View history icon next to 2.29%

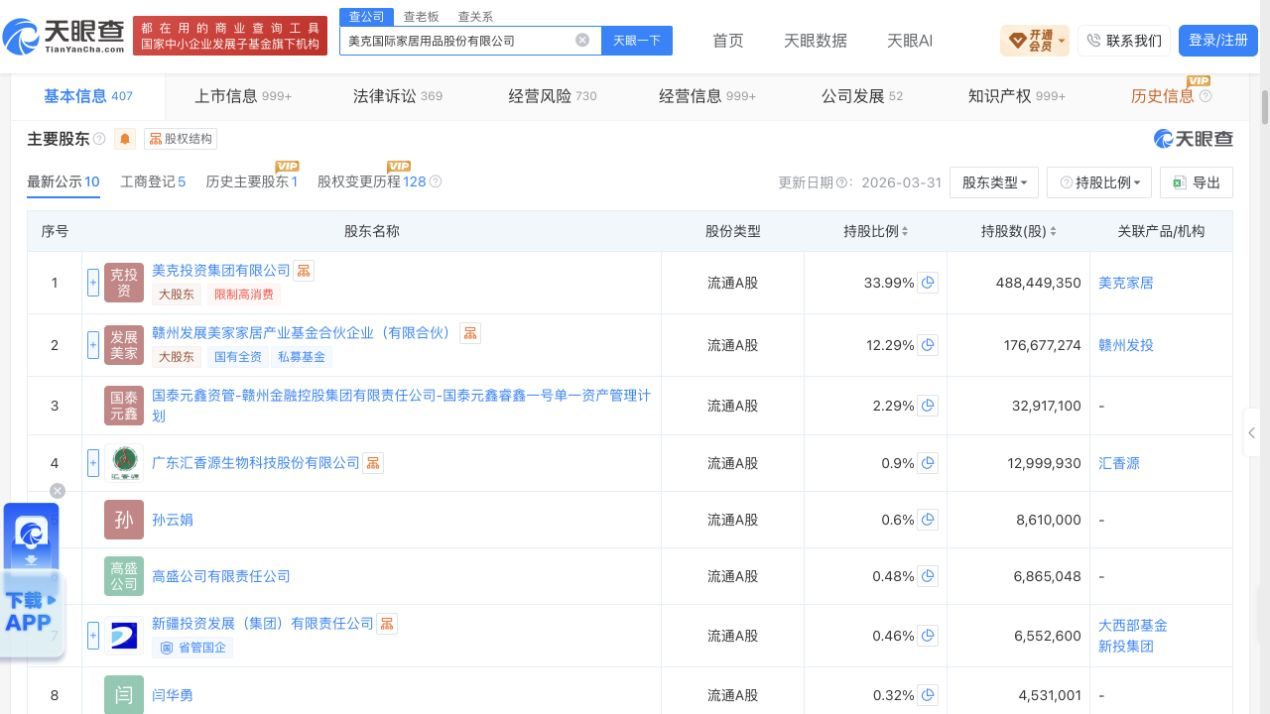928,405
